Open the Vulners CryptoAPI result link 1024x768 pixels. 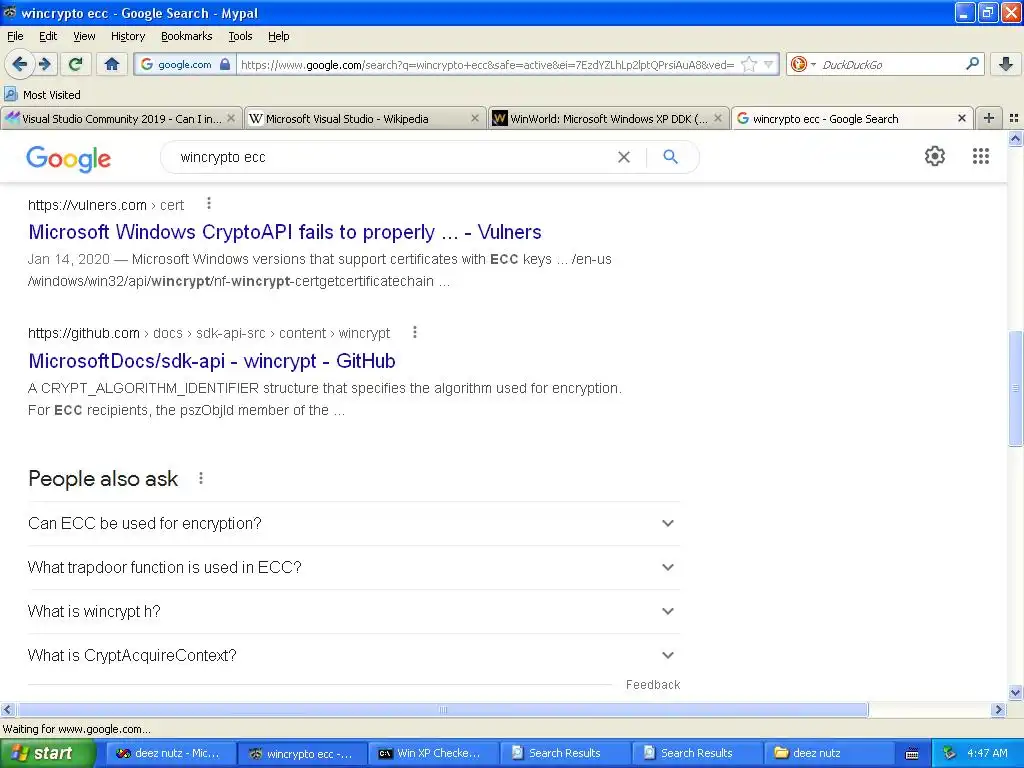tap(285, 232)
